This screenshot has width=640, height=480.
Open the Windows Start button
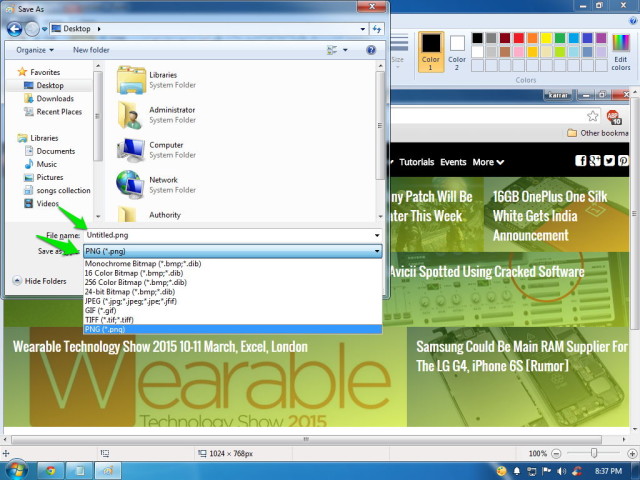click(x=16, y=471)
